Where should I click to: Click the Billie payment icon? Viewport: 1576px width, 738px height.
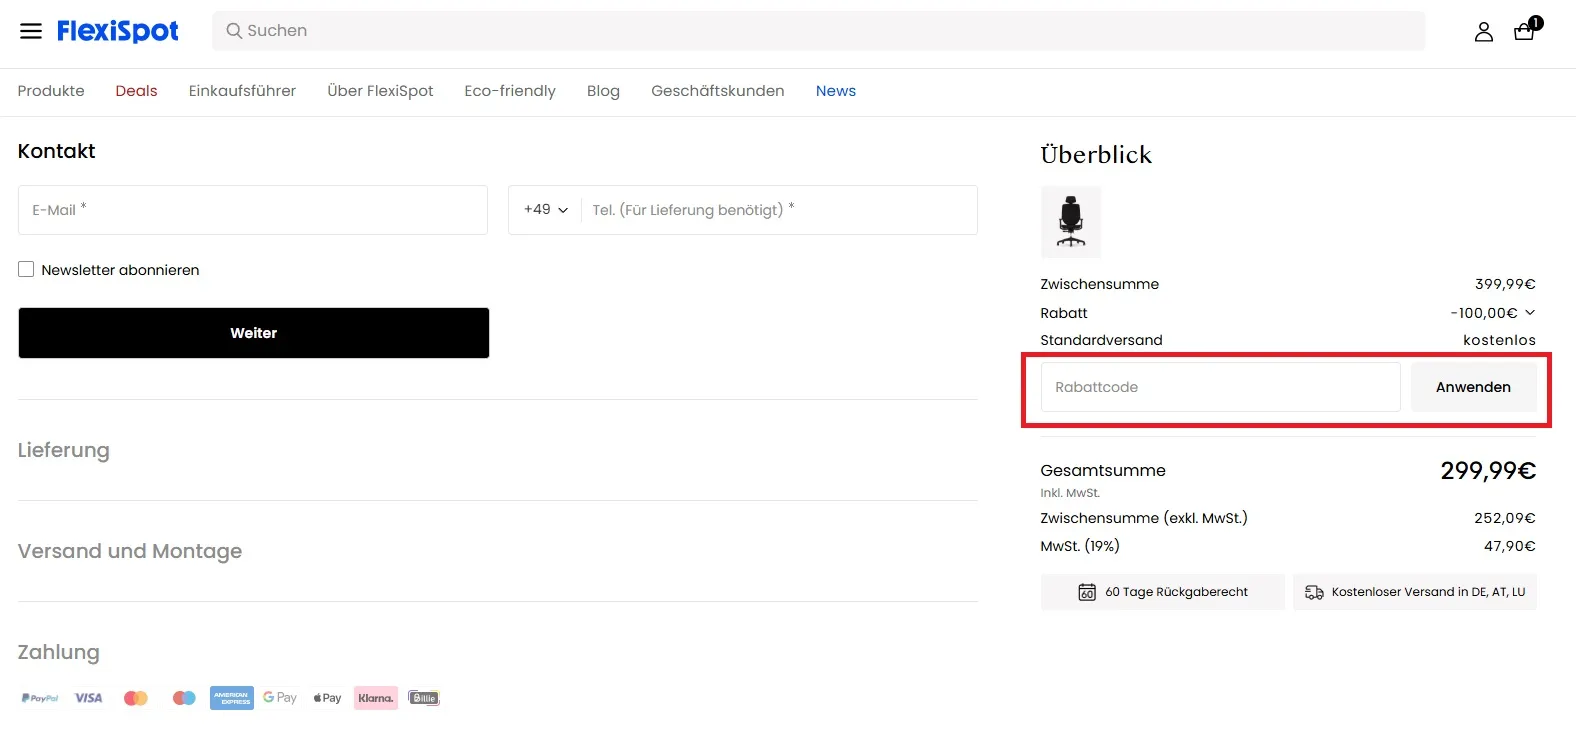424,698
